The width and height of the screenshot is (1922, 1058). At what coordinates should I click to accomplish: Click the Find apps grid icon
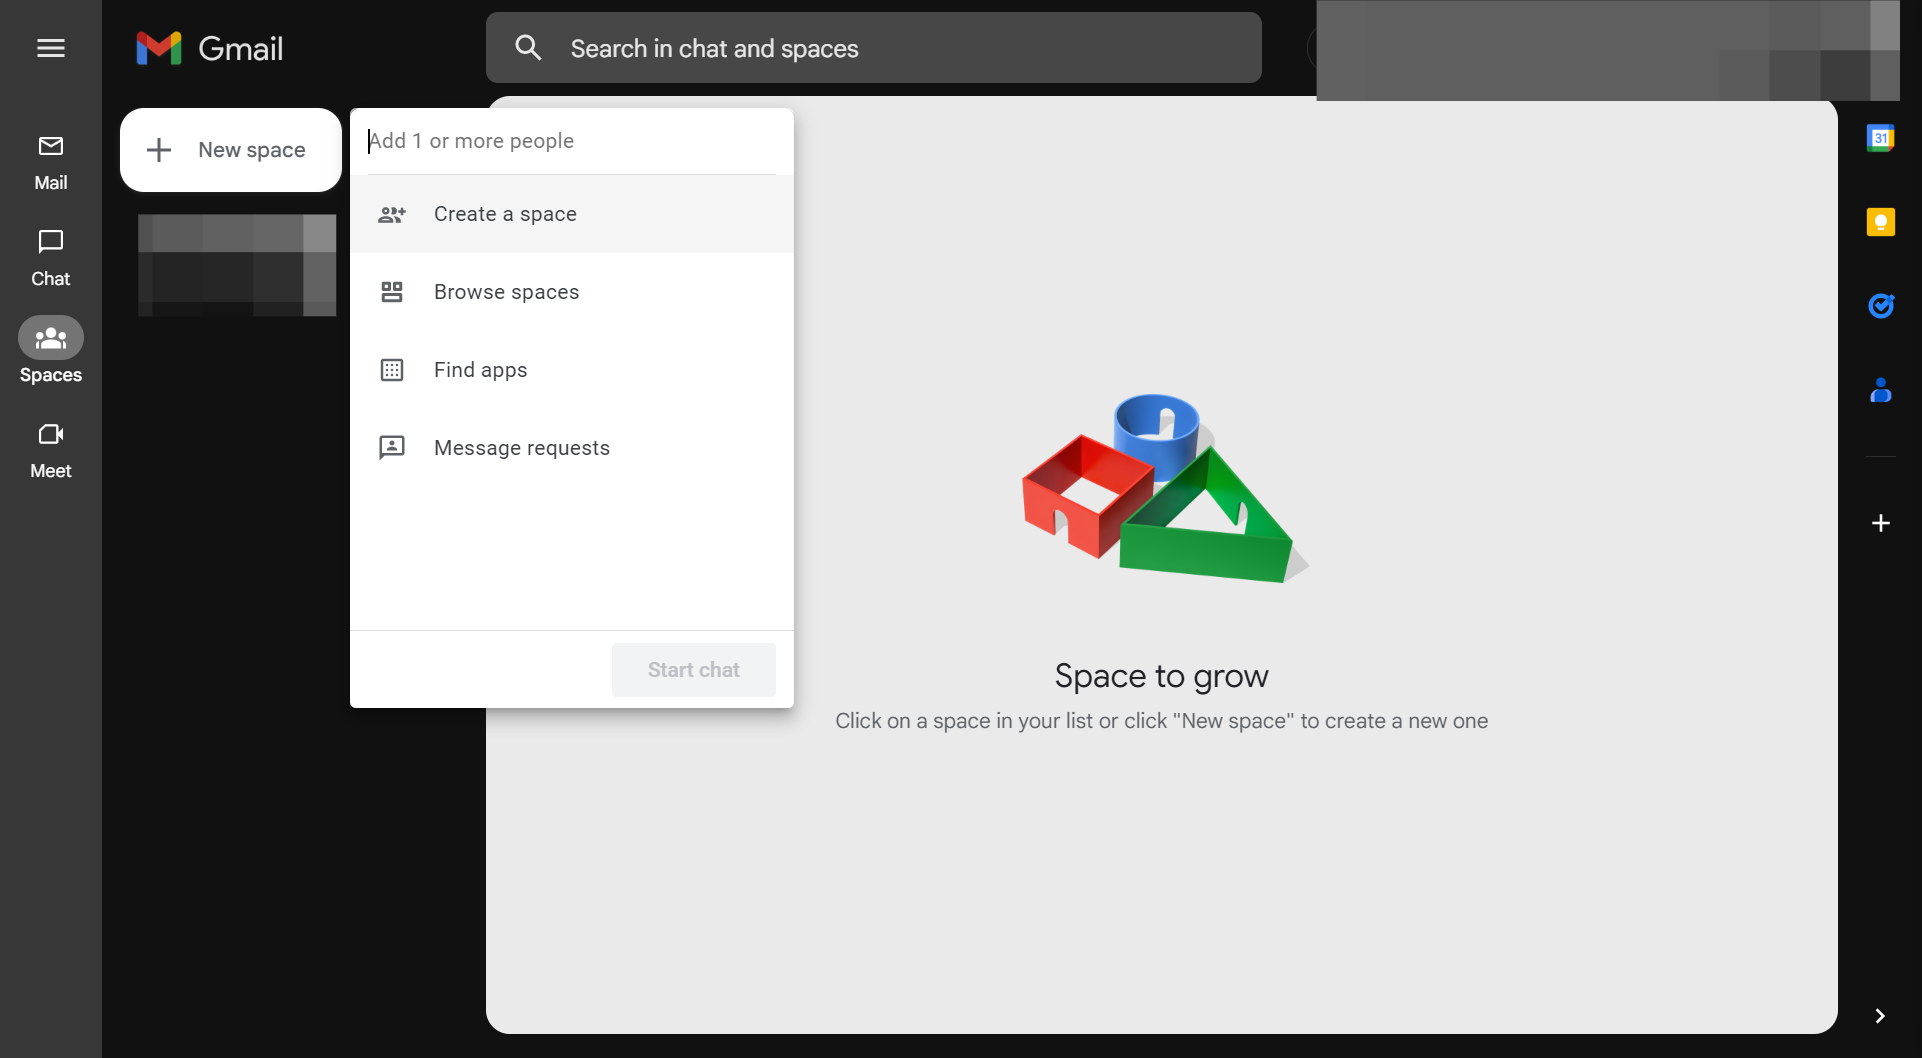click(392, 370)
